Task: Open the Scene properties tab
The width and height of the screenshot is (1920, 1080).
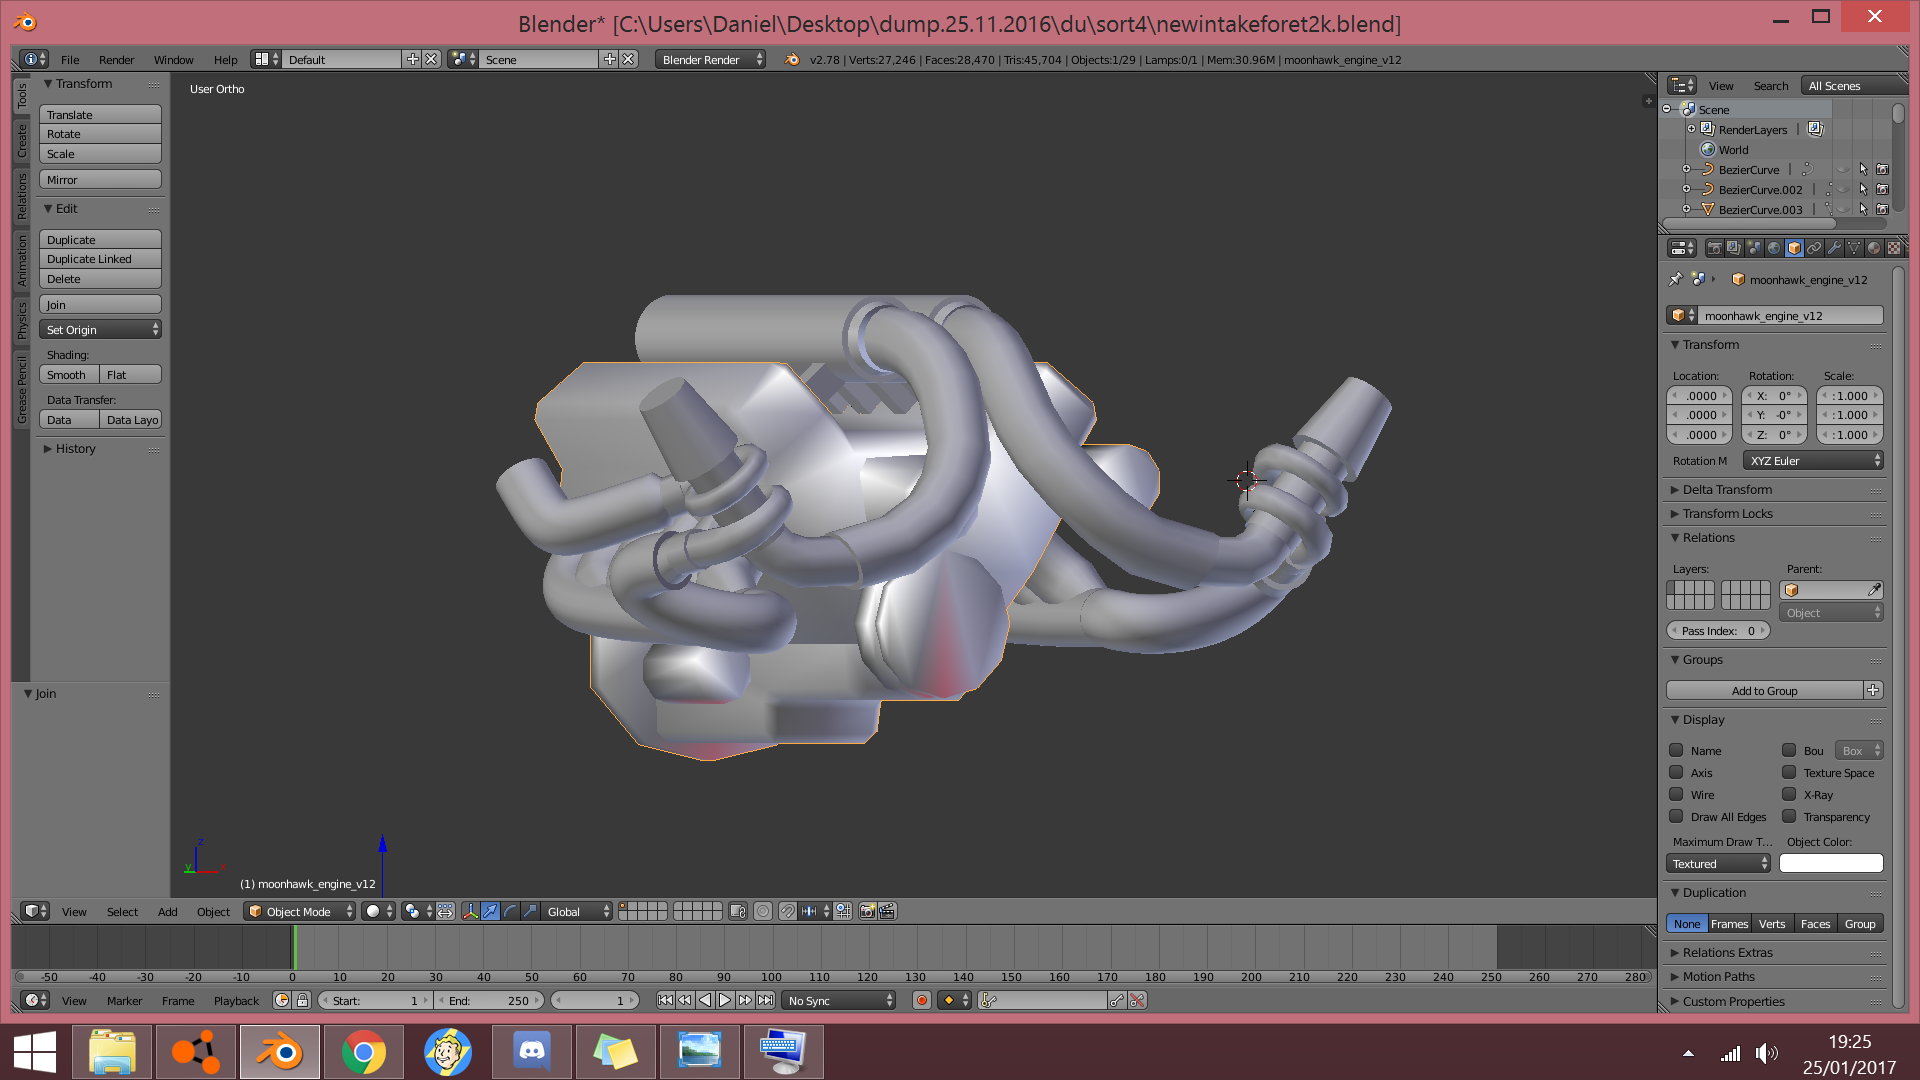Action: 1754,248
